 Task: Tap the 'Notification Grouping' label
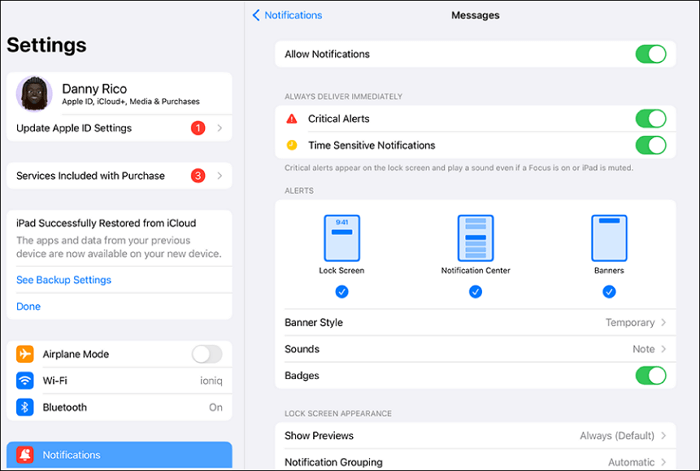[333, 462]
